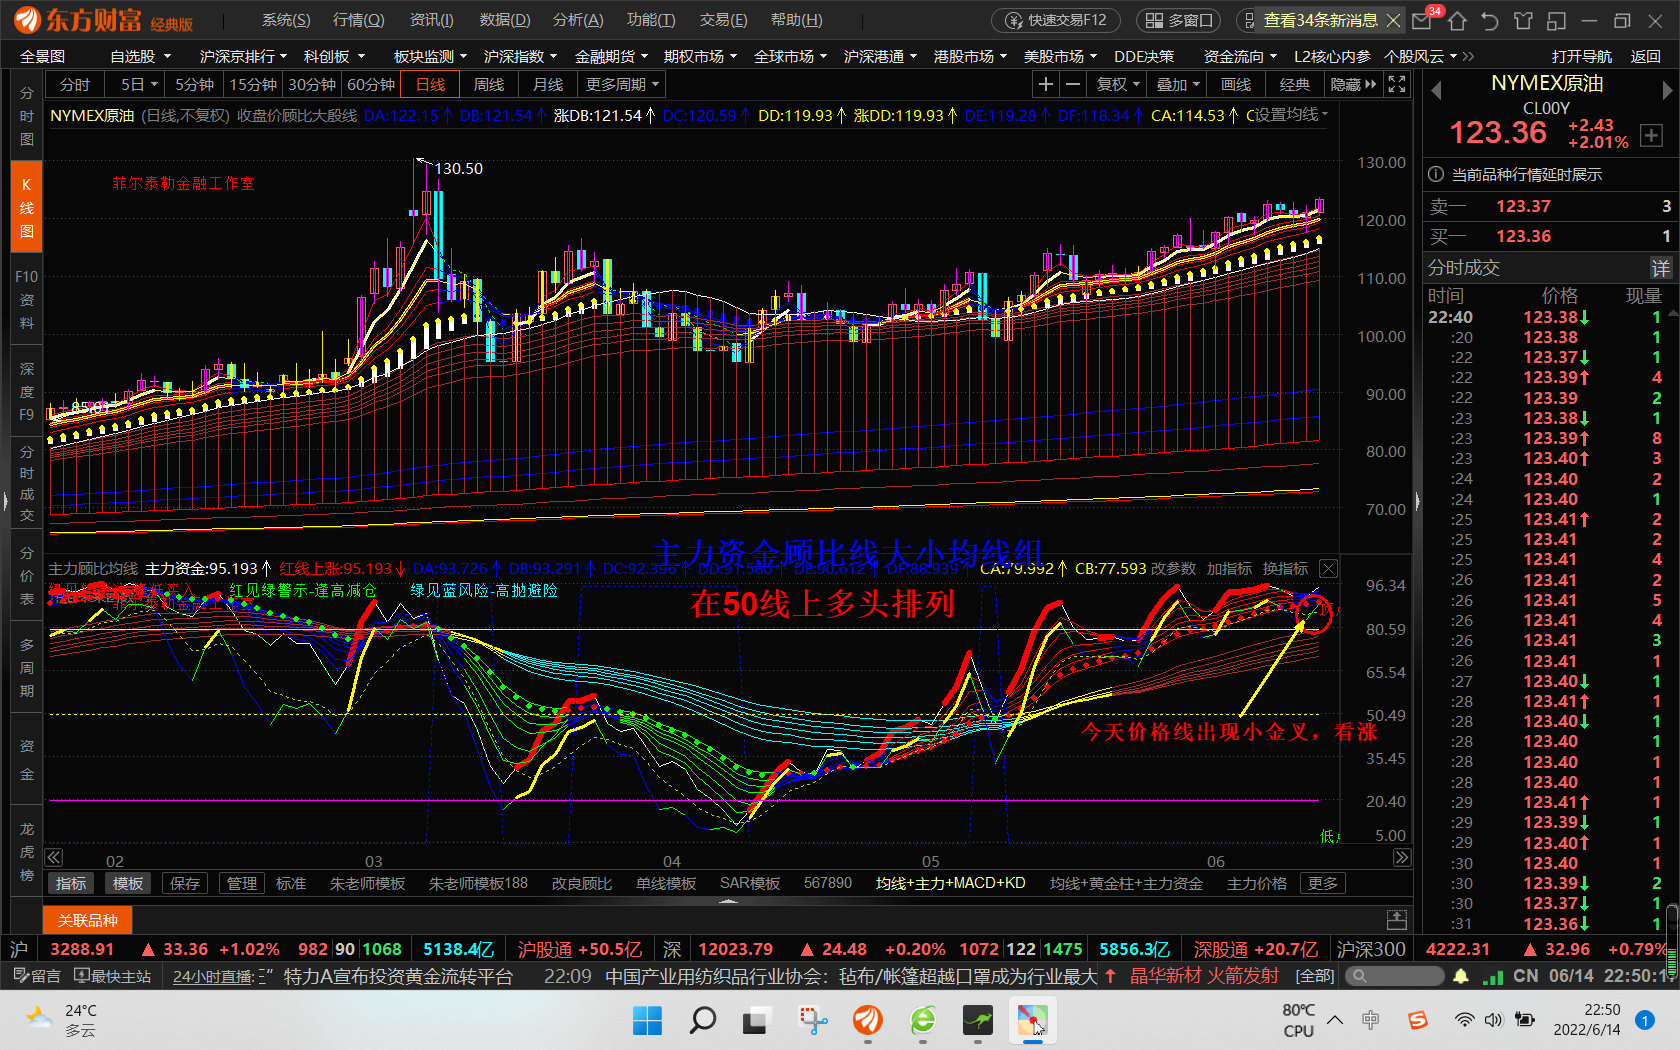Viewport: 1680px width, 1050px height.
Task: Open 系统(S) menu
Action: coord(286,20)
